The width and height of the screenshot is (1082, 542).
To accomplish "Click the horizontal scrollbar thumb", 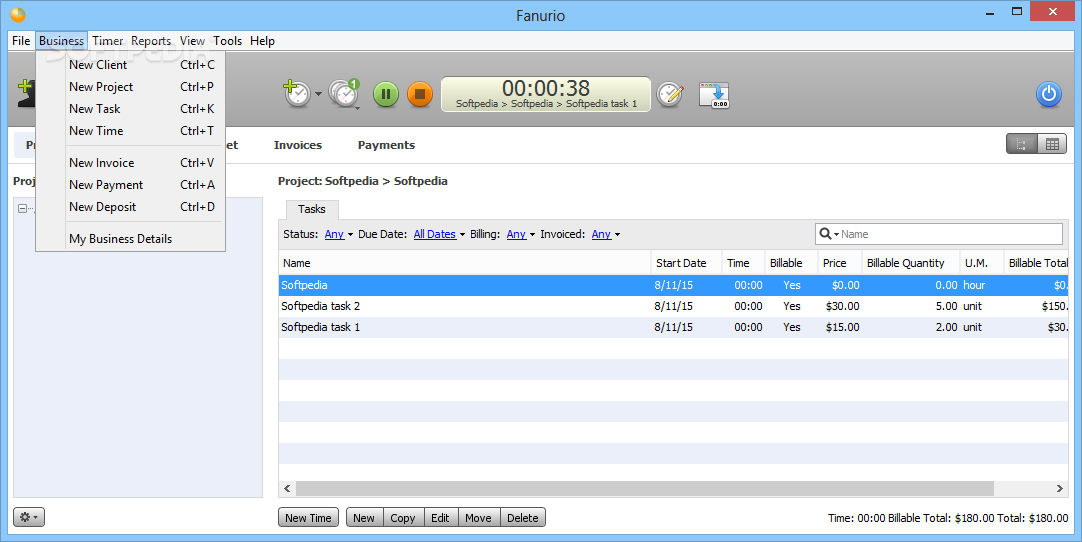I will (645, 488).
